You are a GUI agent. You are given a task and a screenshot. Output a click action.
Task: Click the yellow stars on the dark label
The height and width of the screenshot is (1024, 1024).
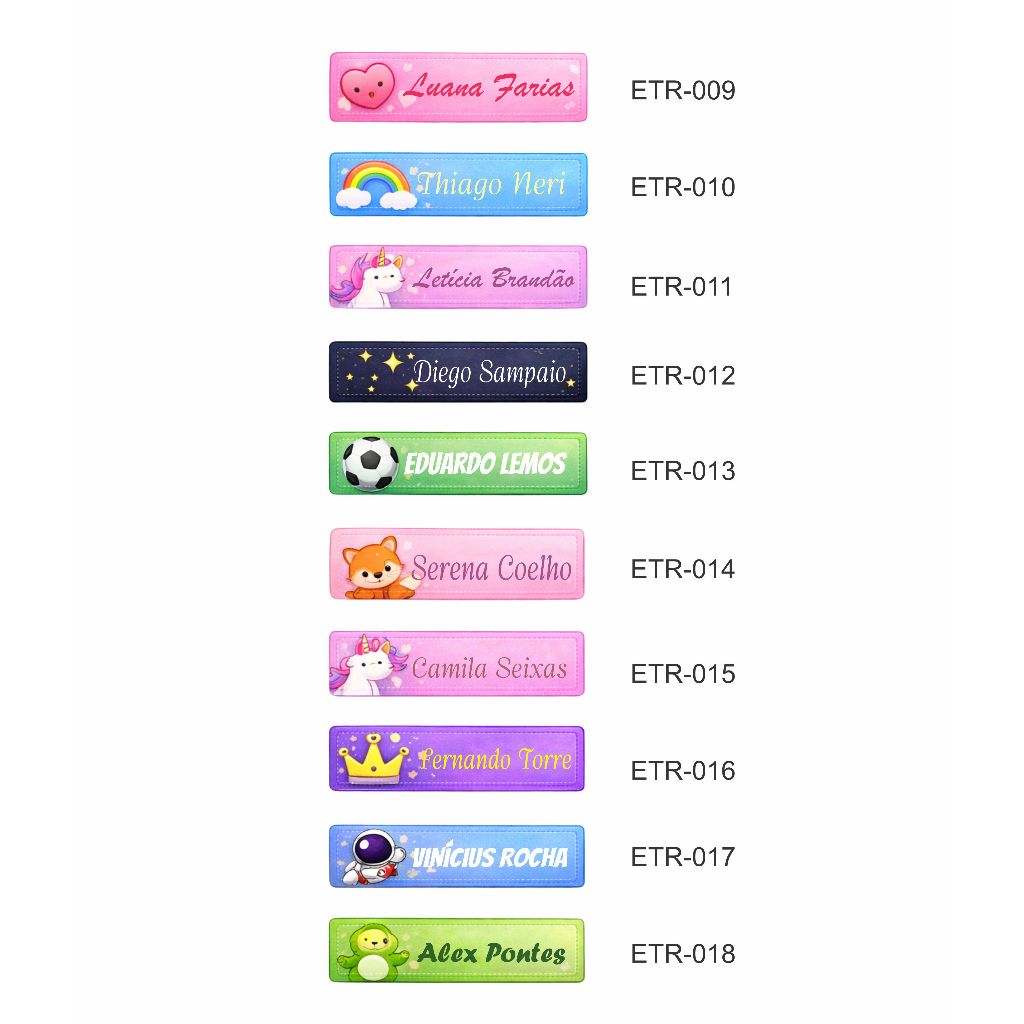[378, 368]
